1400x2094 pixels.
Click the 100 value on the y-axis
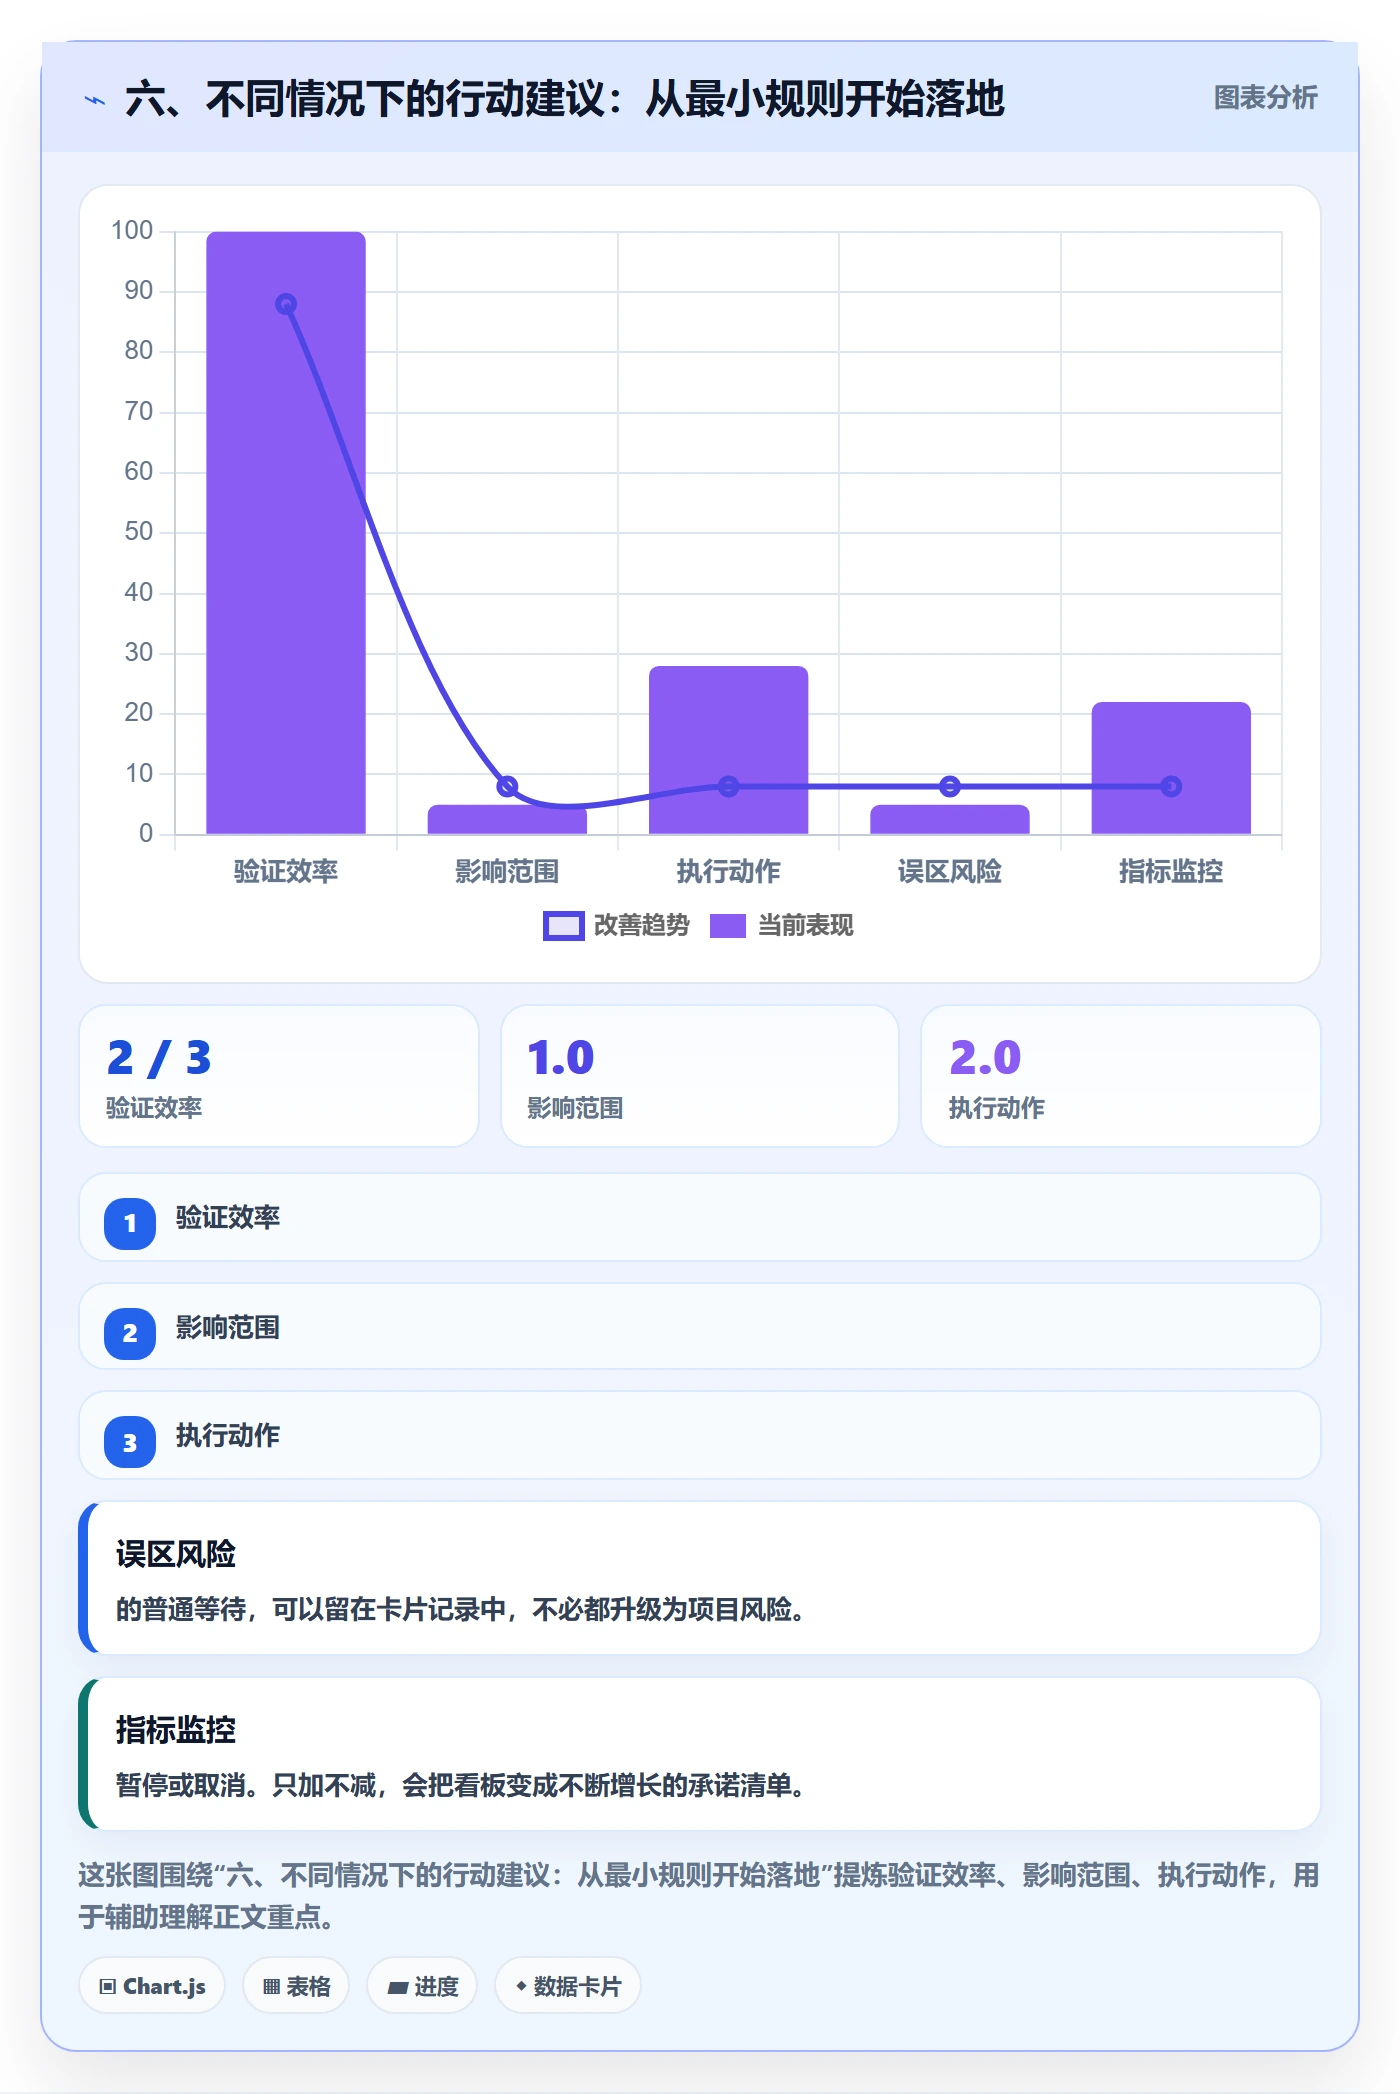[x=132, y=231]
